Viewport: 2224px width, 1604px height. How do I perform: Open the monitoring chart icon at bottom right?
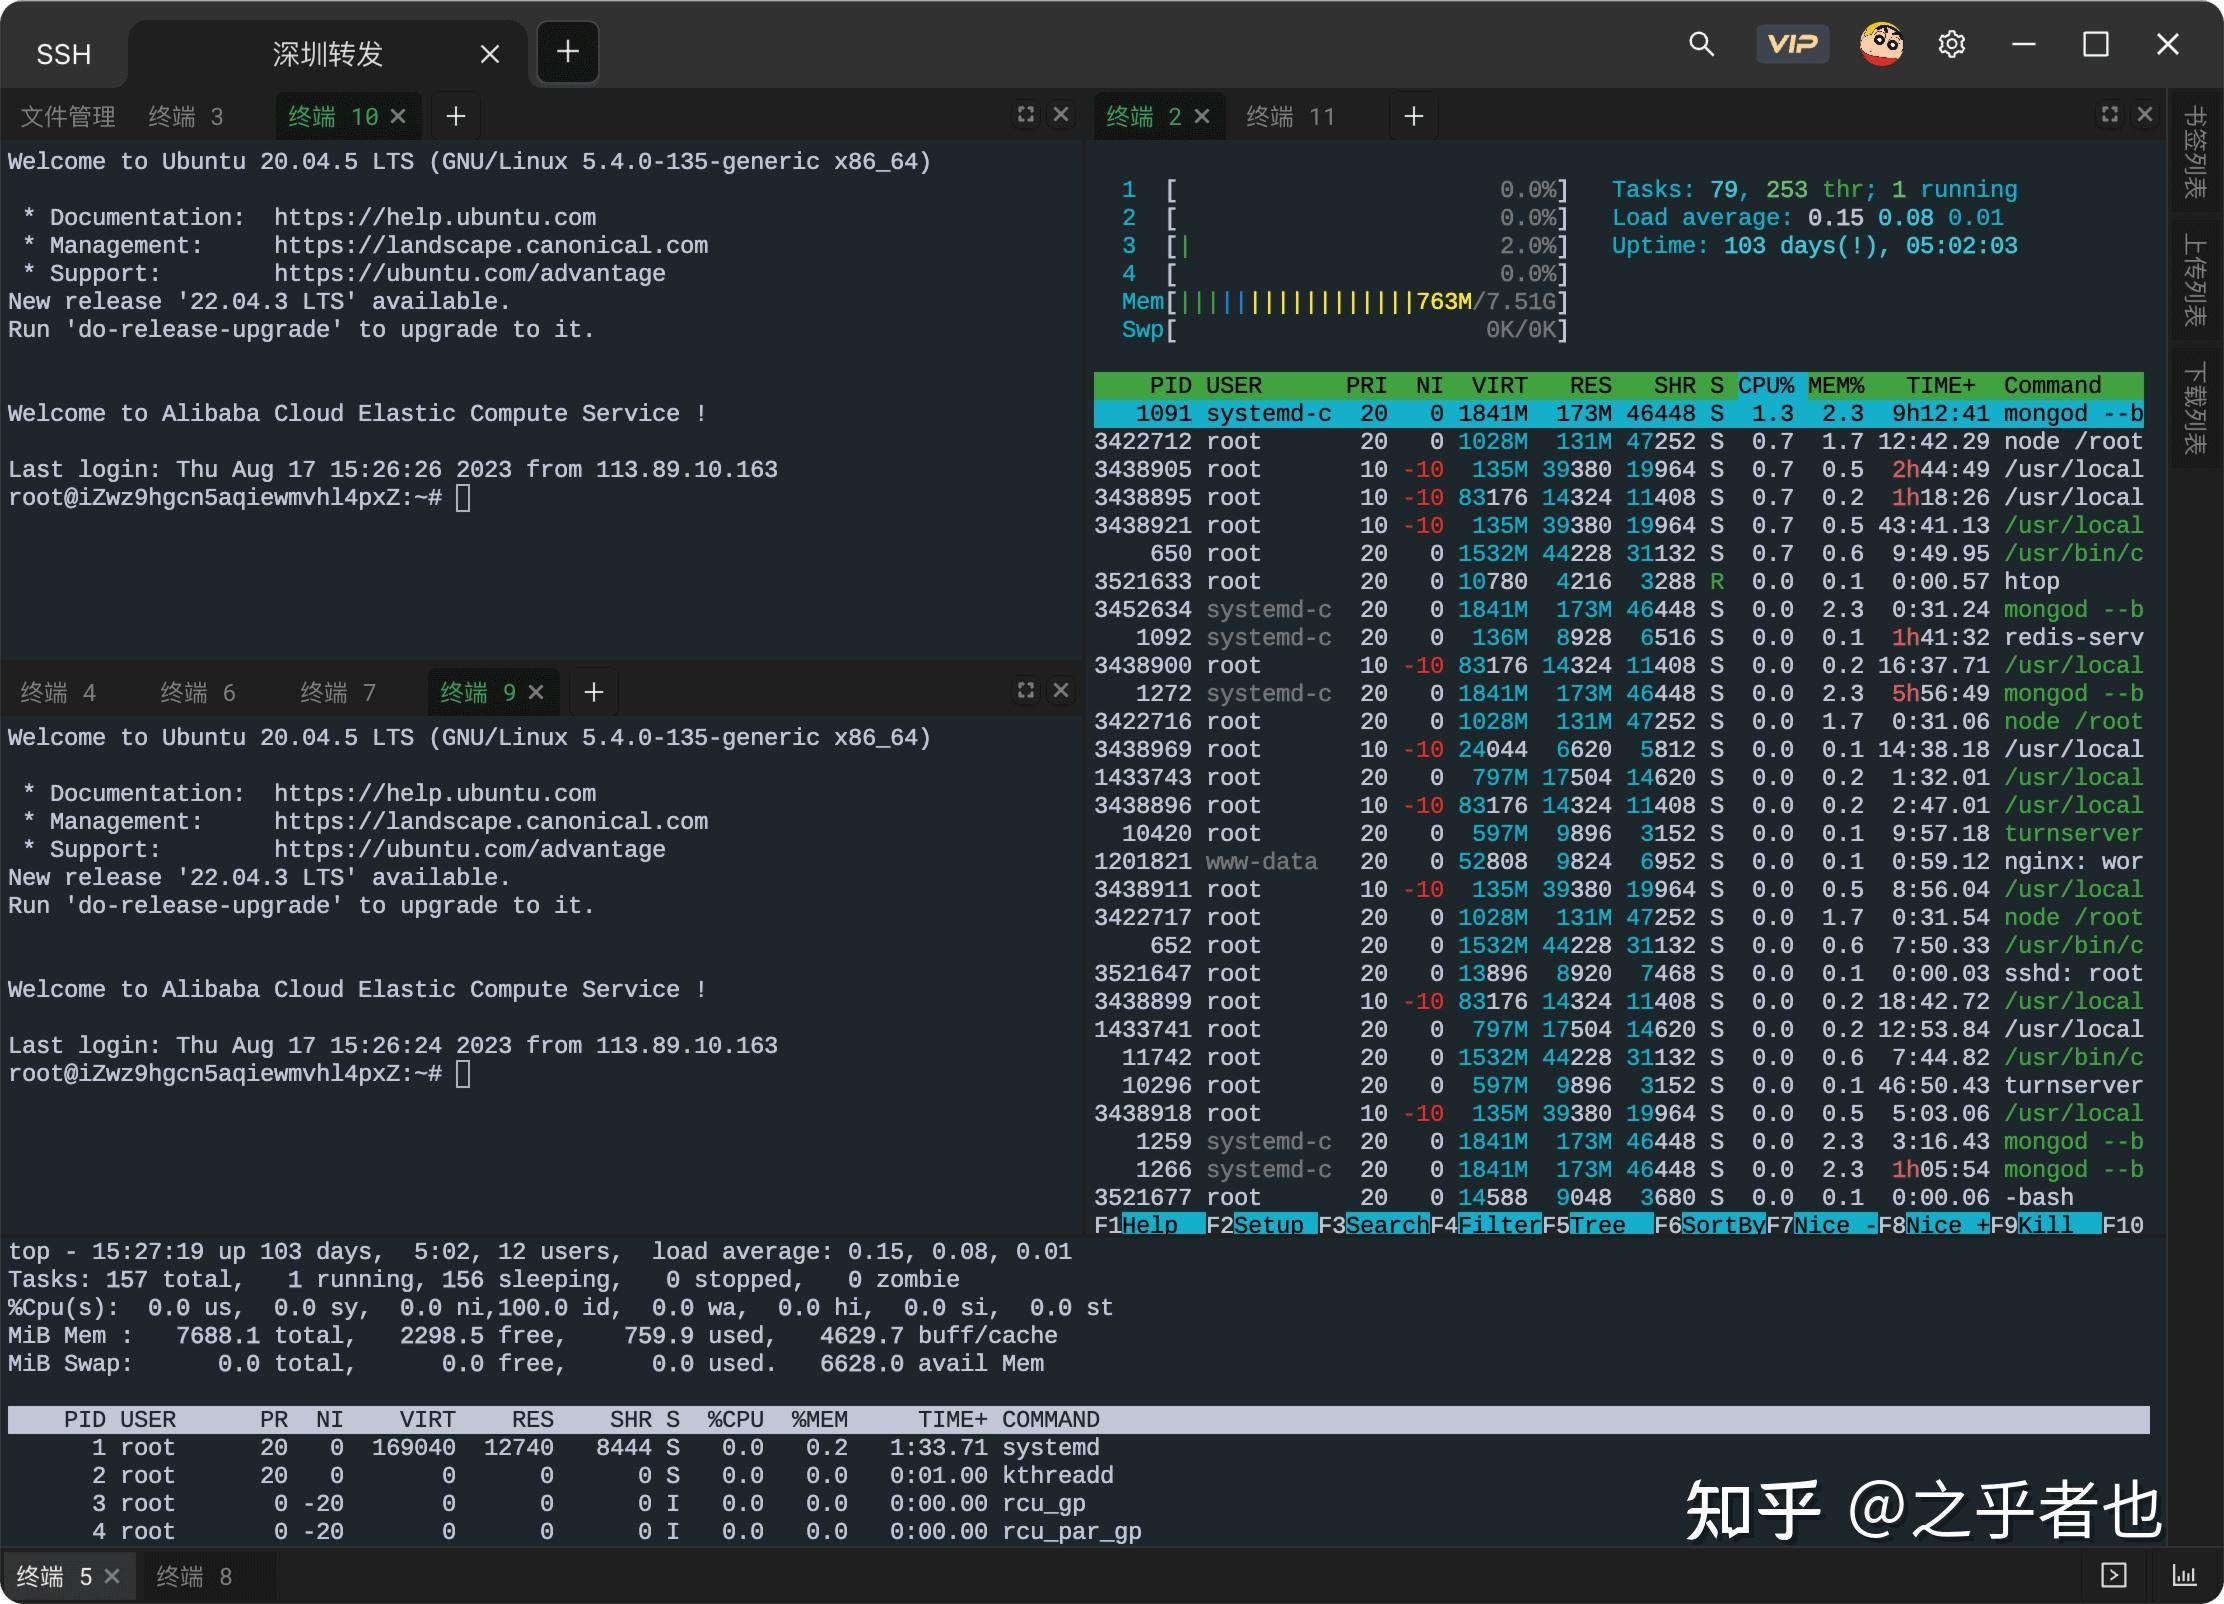coord(2185,1576)
